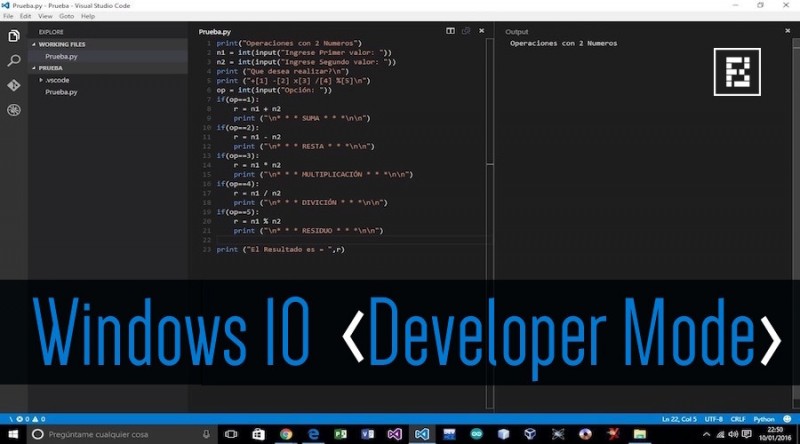Viewport: 800px width, 444px height.
Task: Open the Help menu
Action: 88,16
